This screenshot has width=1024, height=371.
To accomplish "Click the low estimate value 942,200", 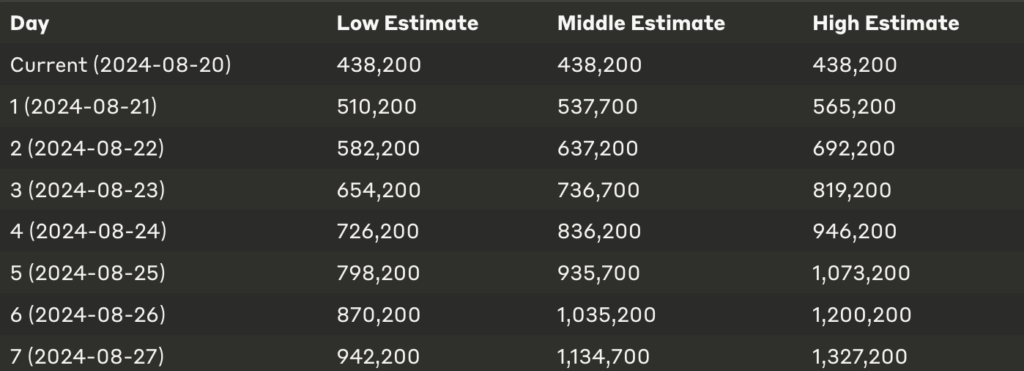I will click(378, 357).
